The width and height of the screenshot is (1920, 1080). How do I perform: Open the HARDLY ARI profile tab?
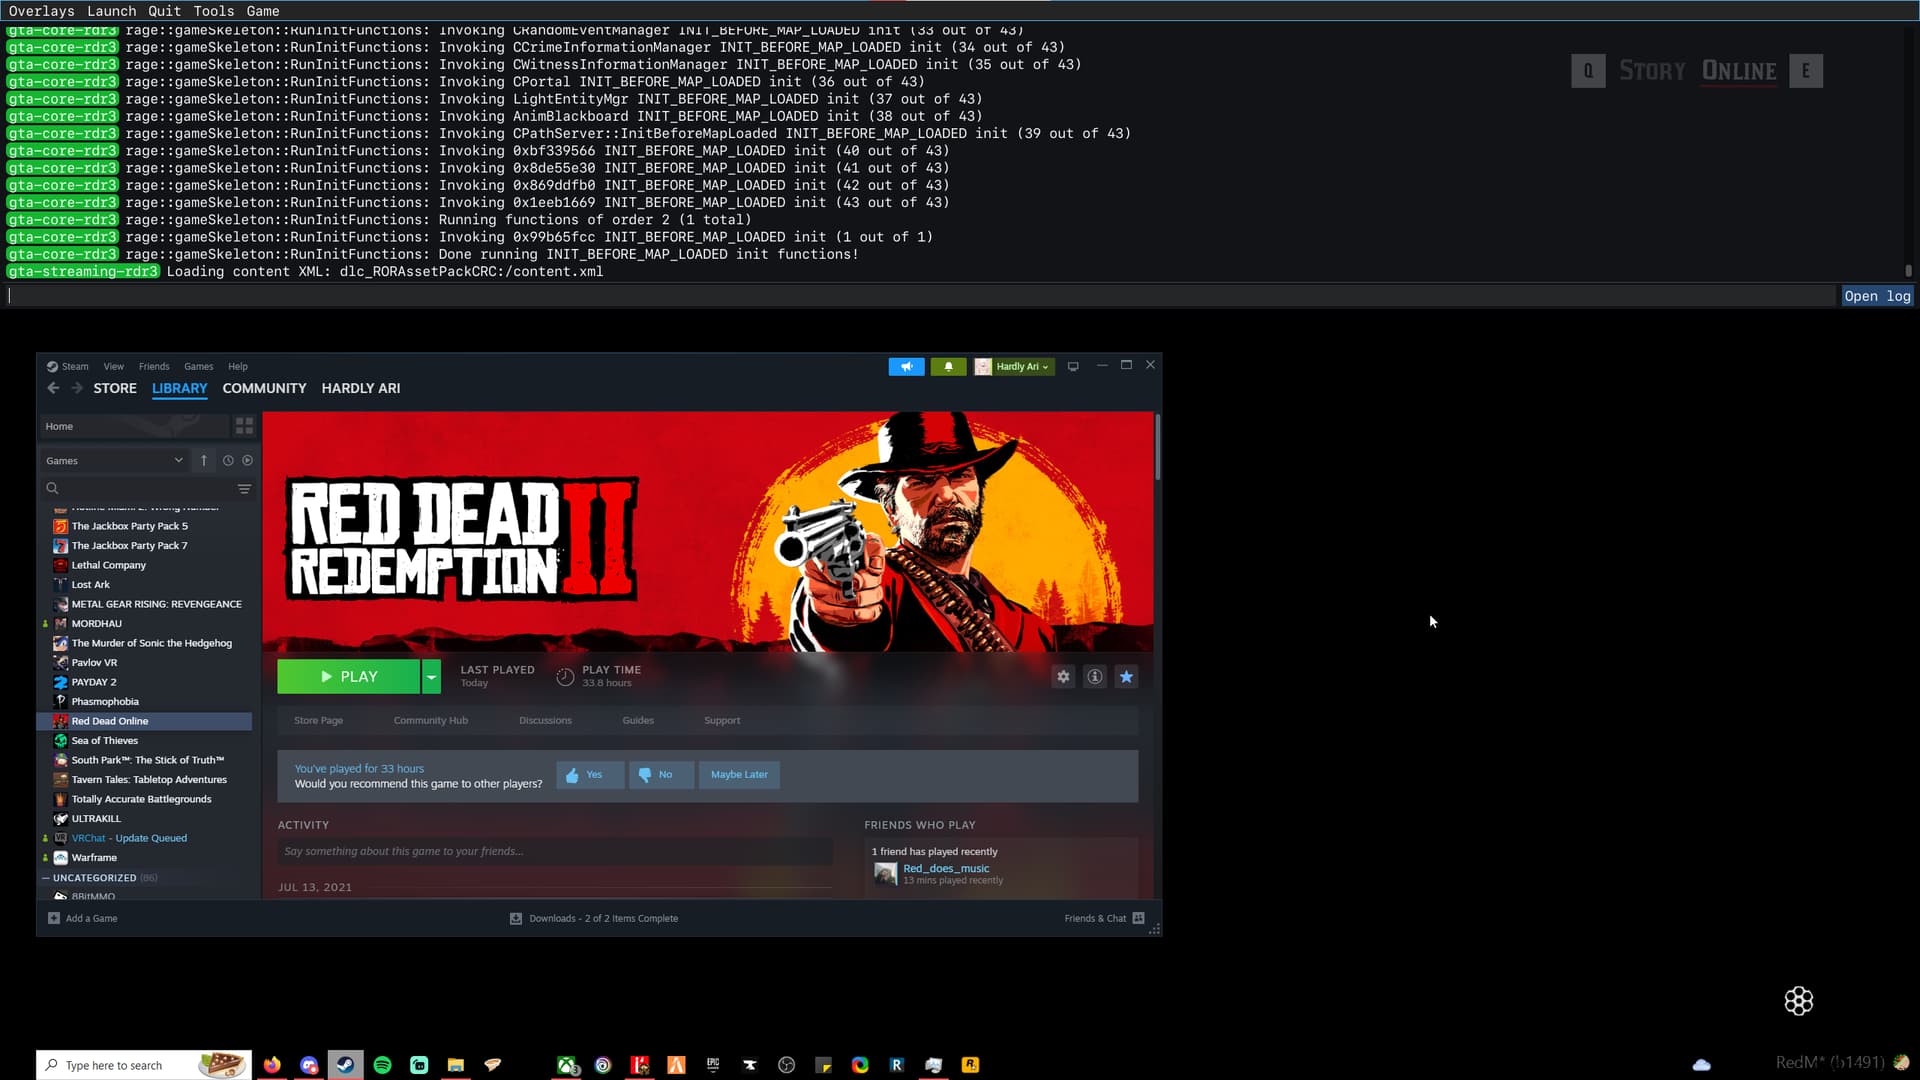click(x=361, y=388)
